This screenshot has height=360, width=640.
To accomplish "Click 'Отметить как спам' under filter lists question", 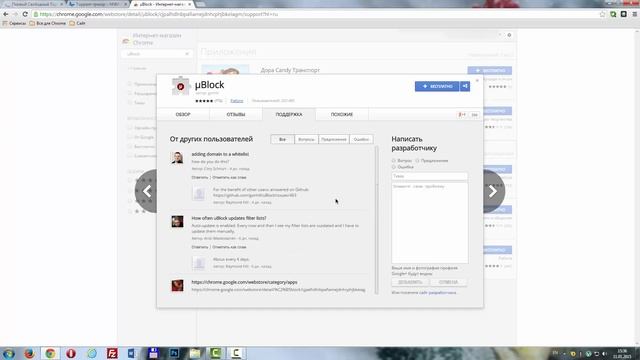I will (229, 247).
